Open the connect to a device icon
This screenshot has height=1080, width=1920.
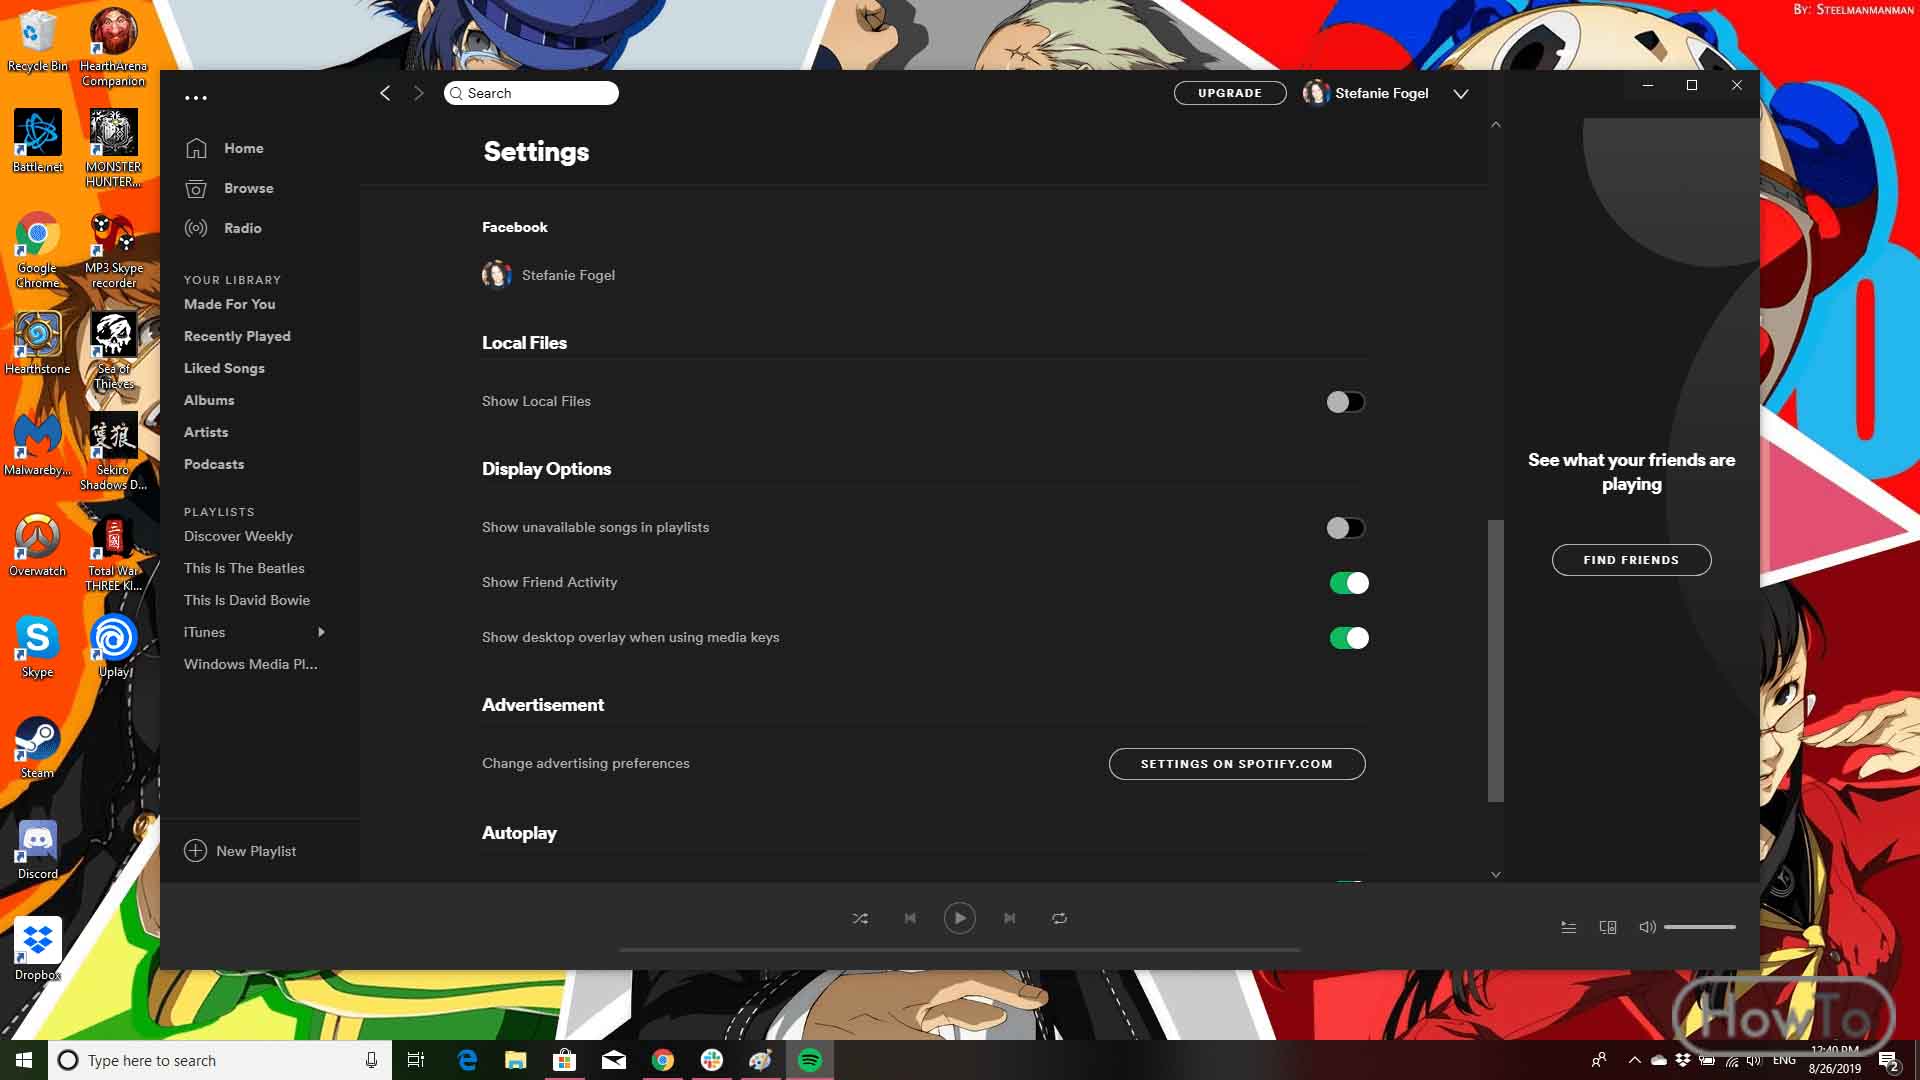1608,927
